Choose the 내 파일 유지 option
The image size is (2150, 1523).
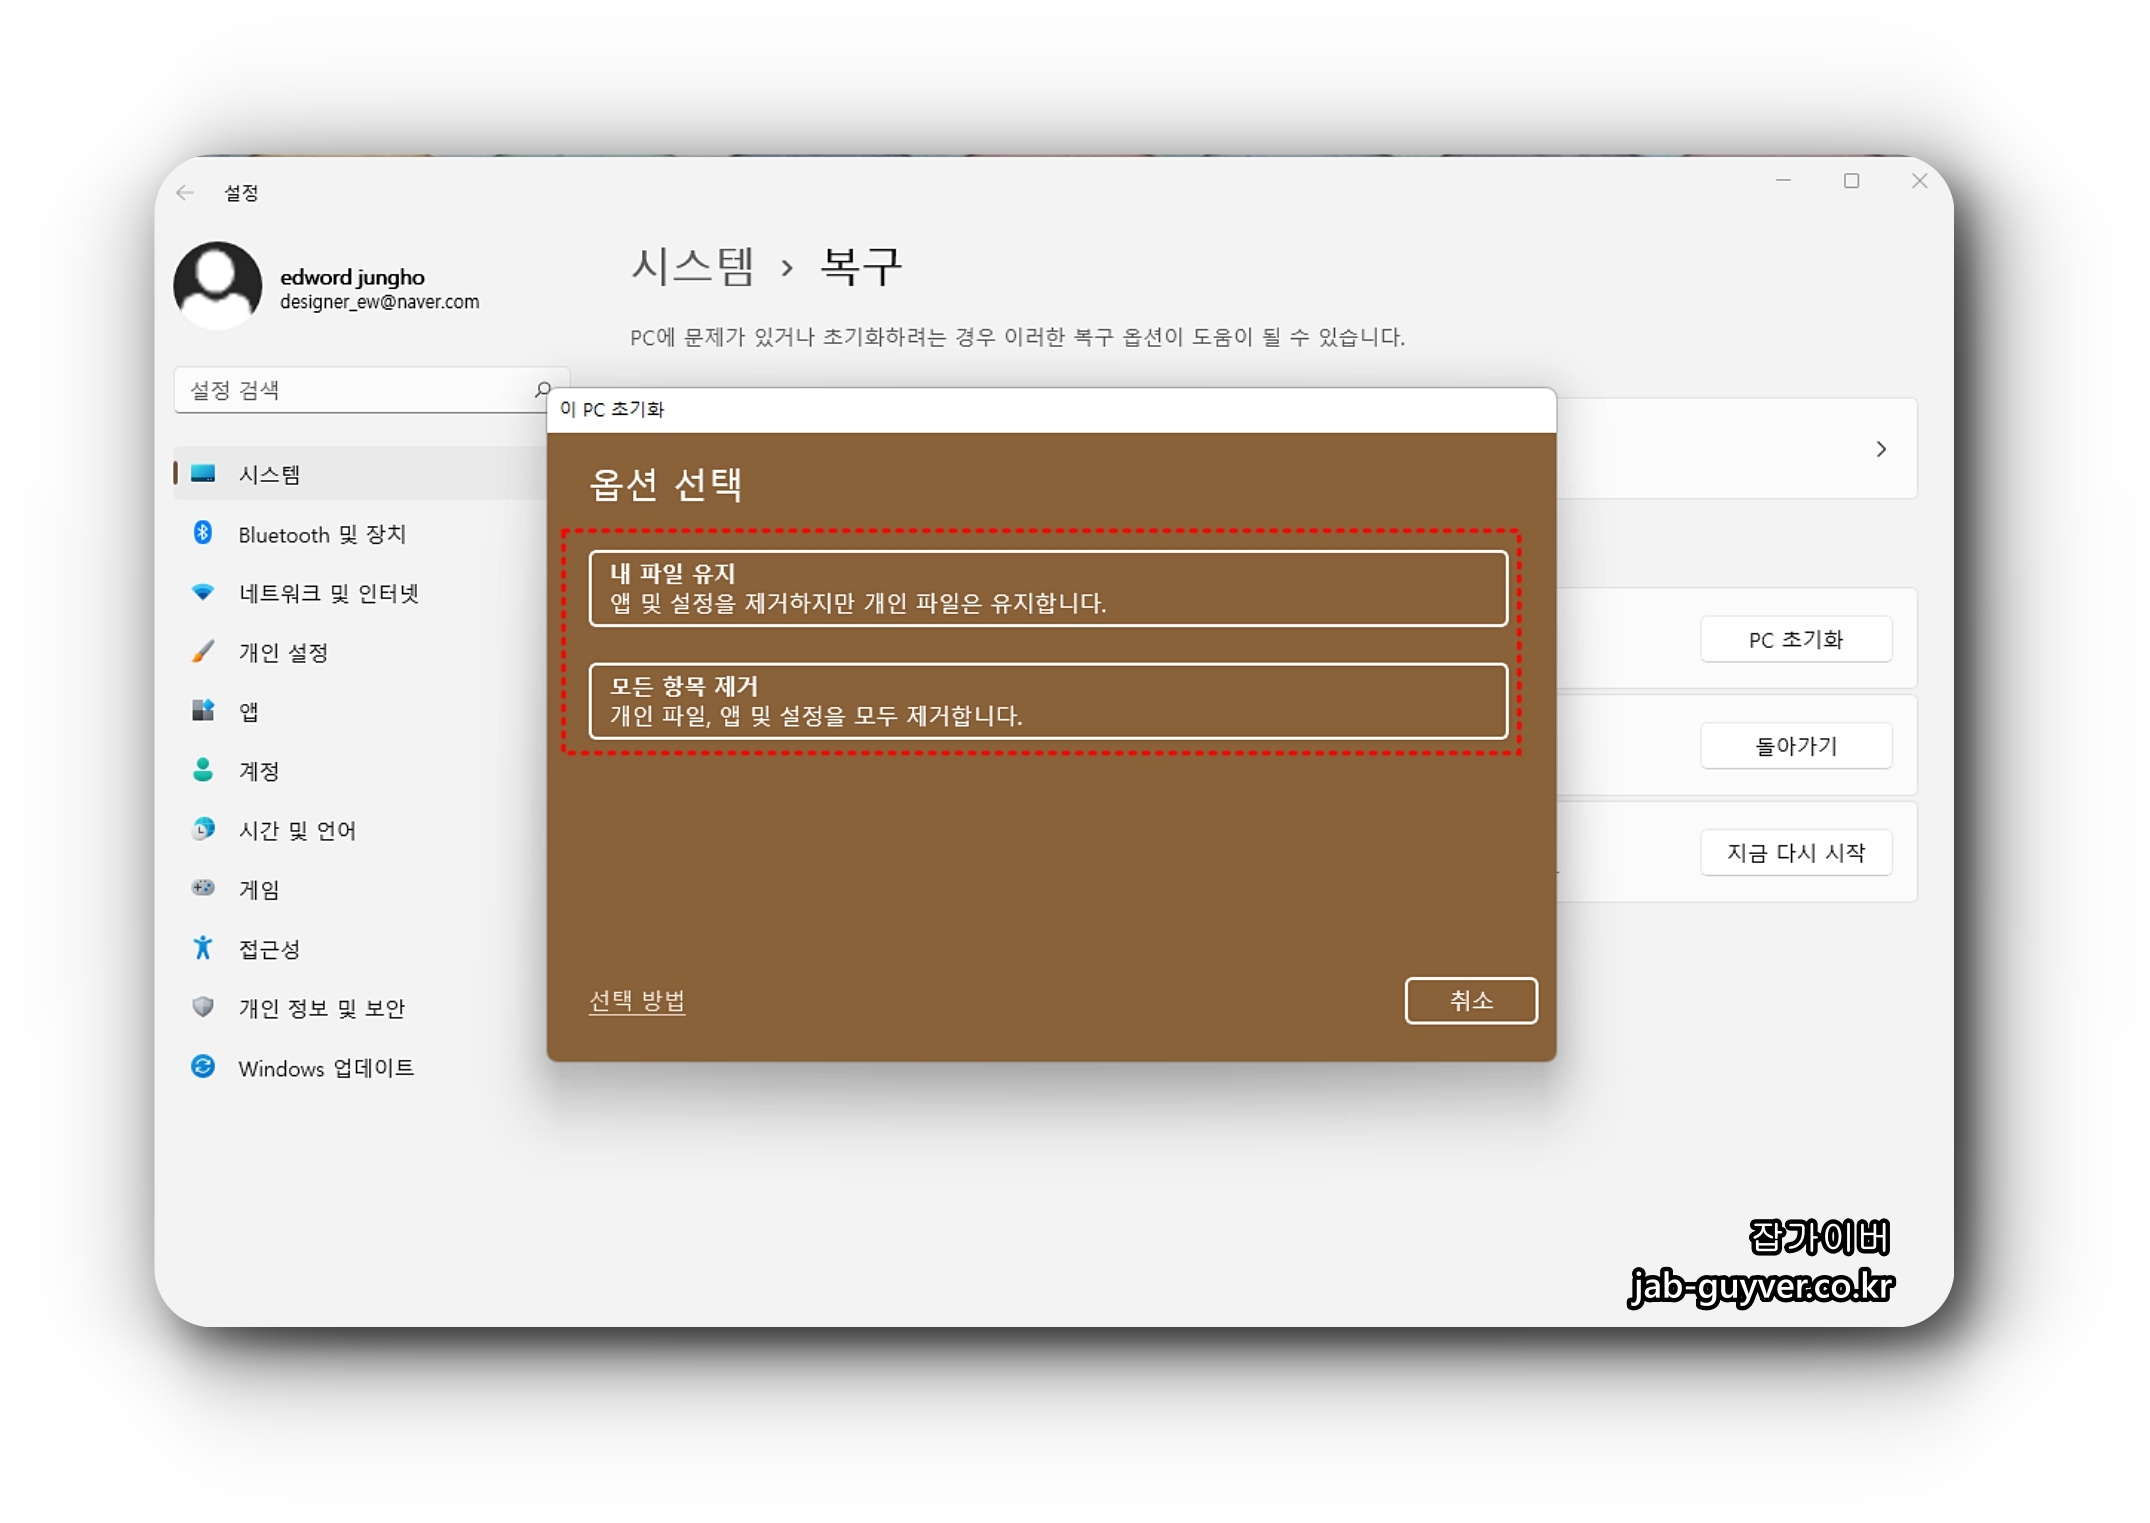[1047, 588]
